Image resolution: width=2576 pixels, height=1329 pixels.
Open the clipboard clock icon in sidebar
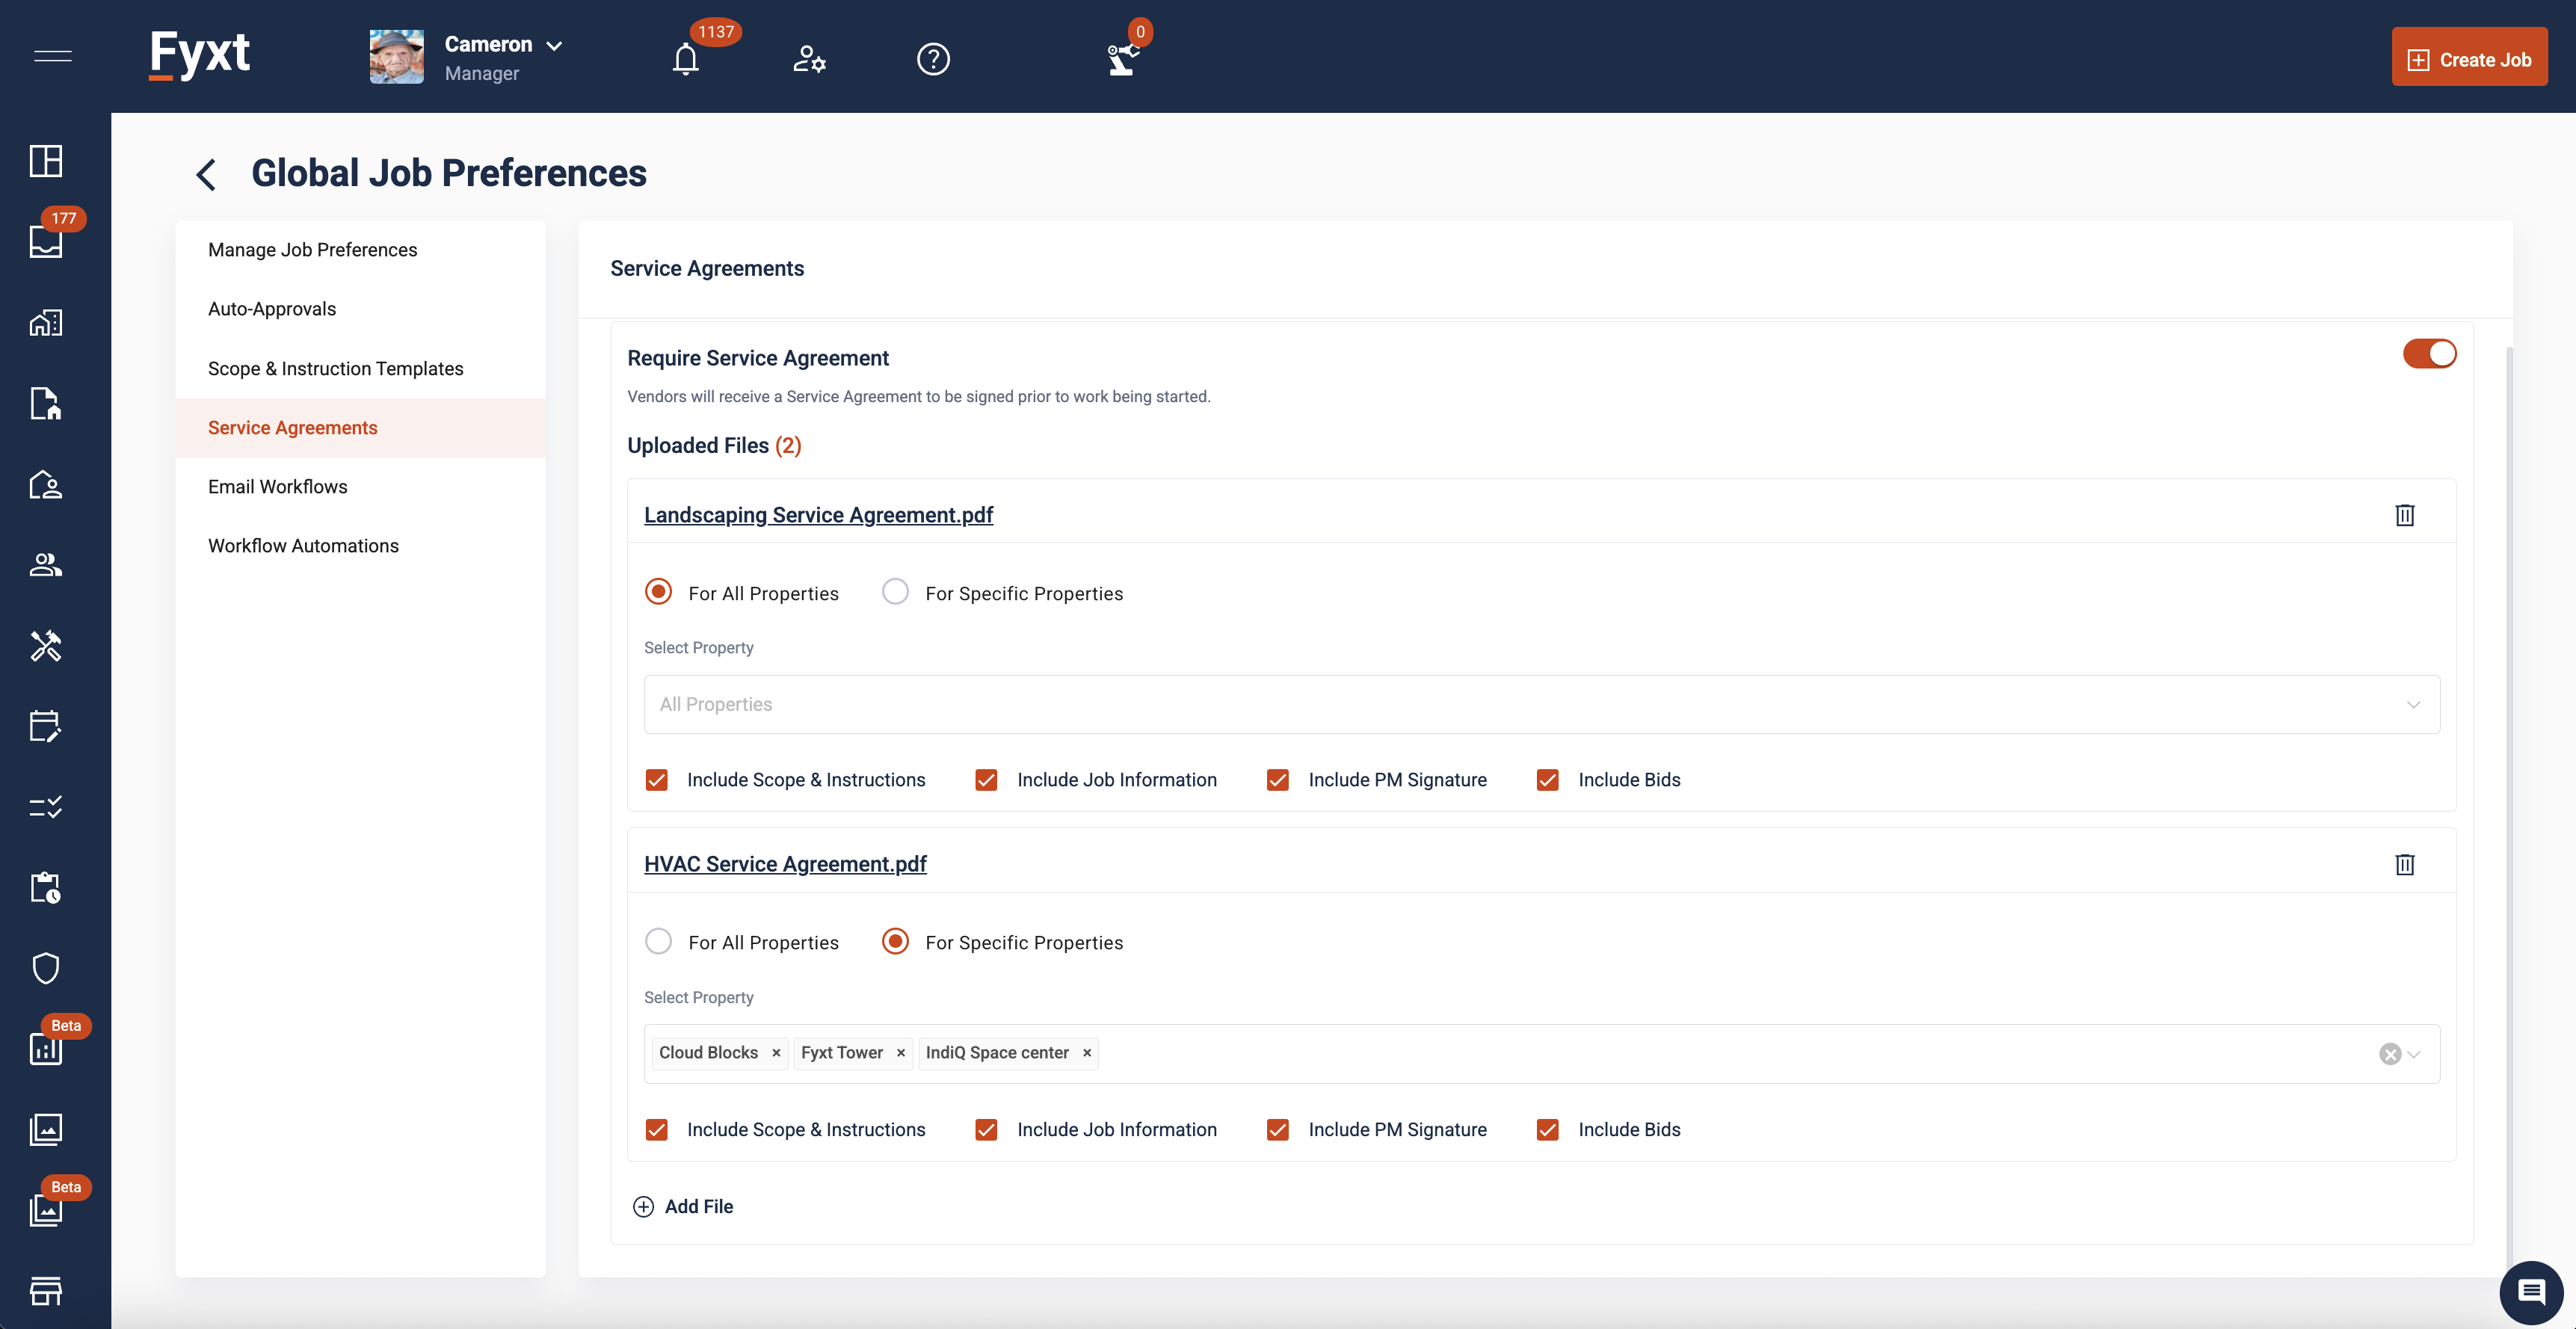46,887
